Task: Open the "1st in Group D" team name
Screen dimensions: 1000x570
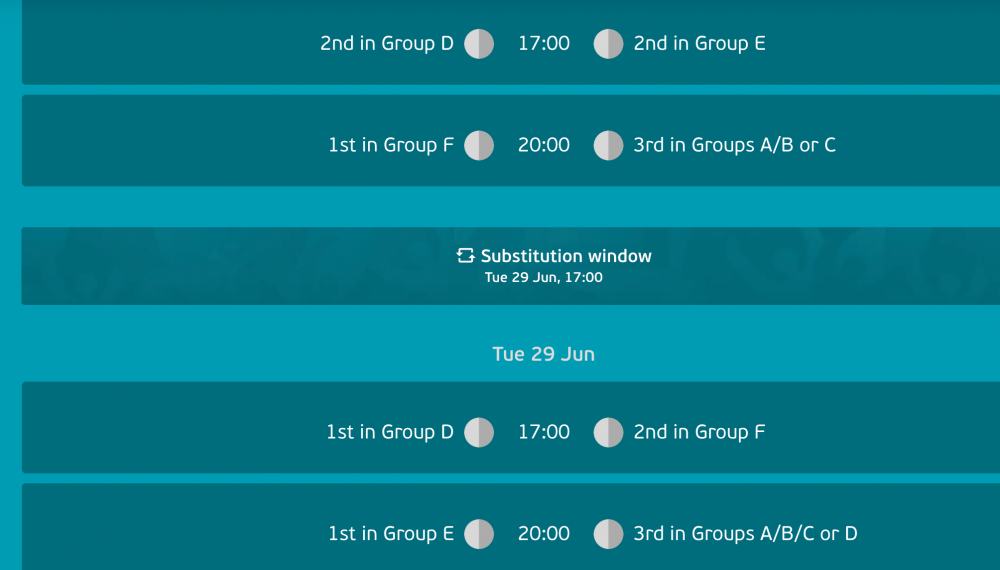Action: pyautogui.click(x=389, y=432)
